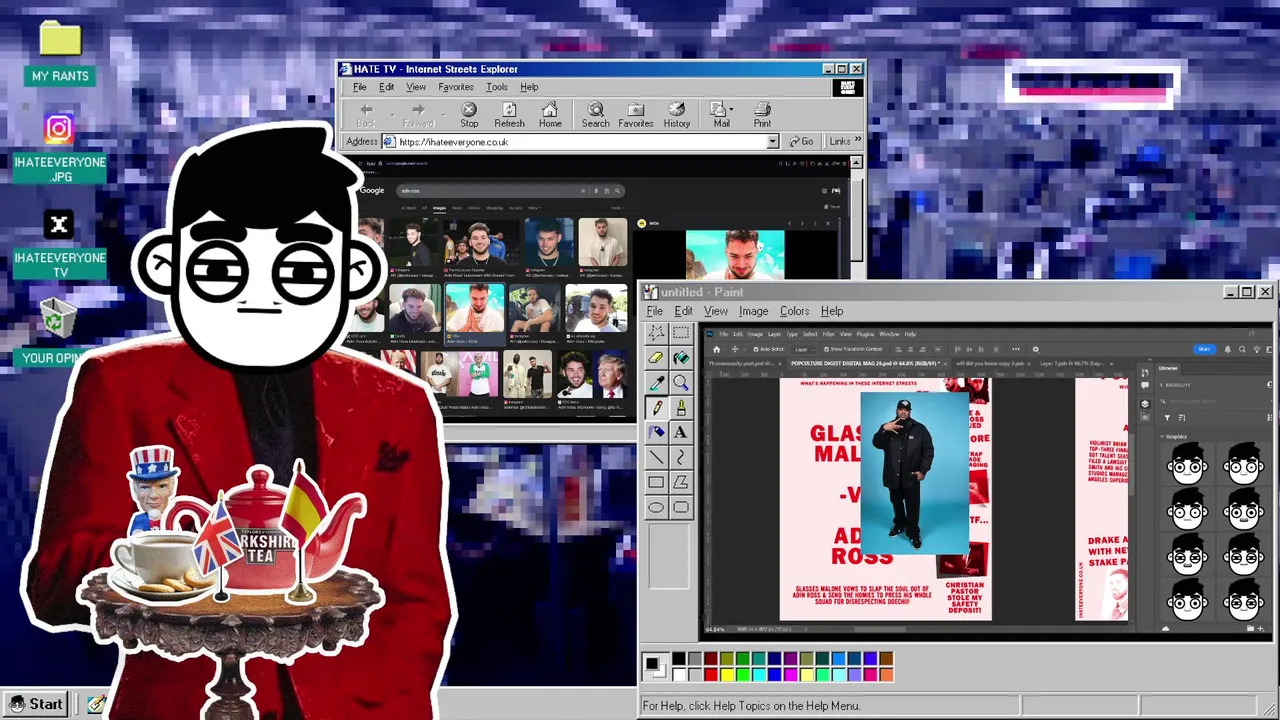Click Refresh in the Explorer toolbar

pyautogui.click(x=509, y=115)
